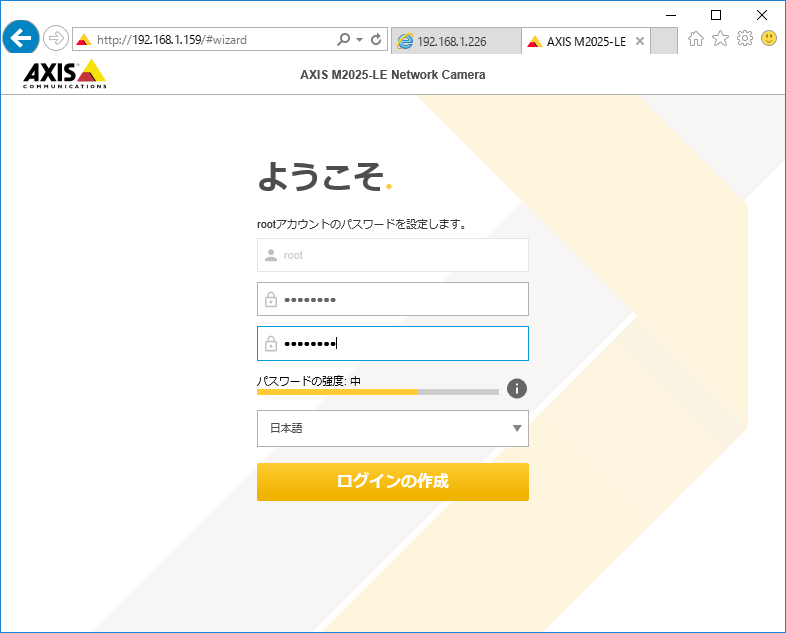786x633 pixels.
Task: Click the AXIS site icon in address bar
Action: click(84, 40)
